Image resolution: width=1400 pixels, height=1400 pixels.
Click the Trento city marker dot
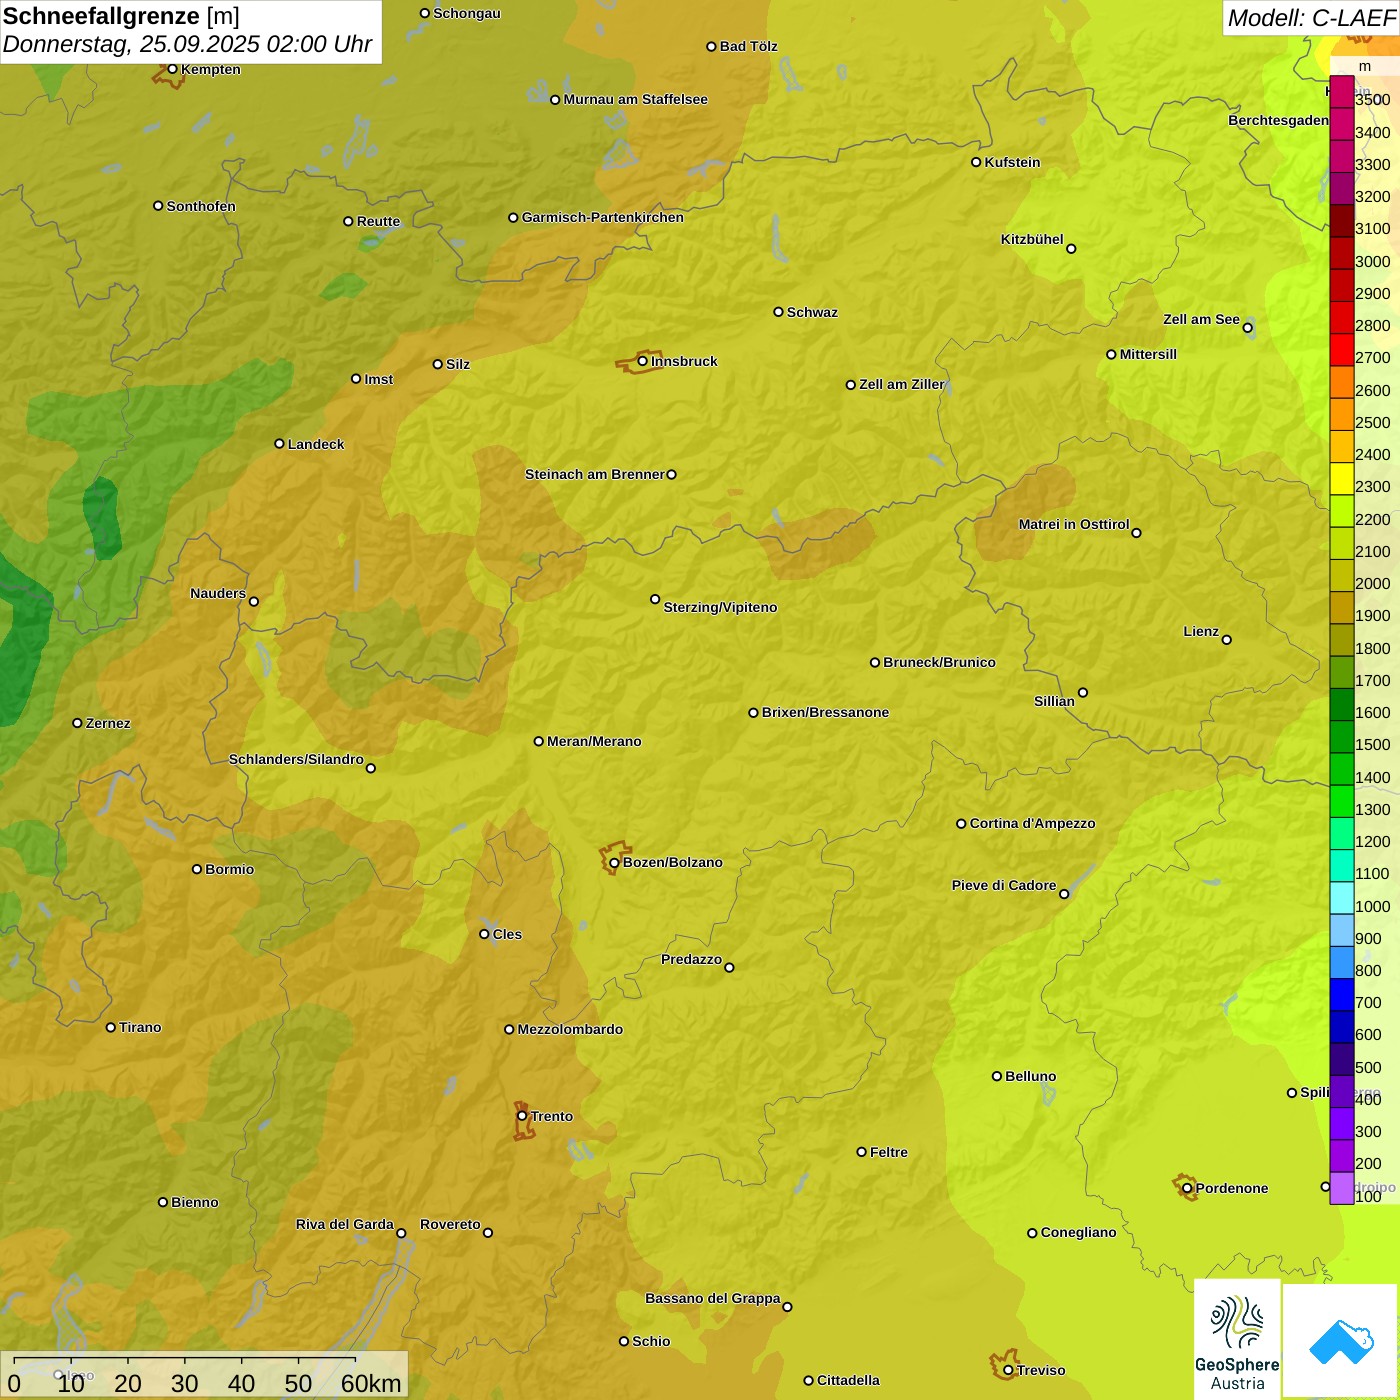(x=522, y=1116)
